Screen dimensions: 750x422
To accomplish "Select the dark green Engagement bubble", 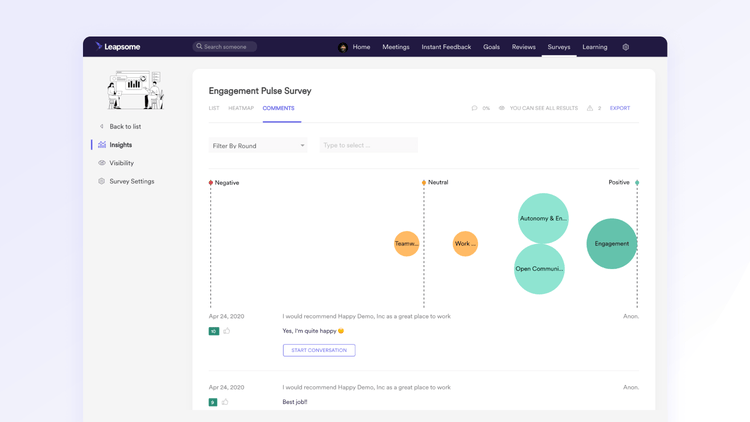I will [612, 244].
